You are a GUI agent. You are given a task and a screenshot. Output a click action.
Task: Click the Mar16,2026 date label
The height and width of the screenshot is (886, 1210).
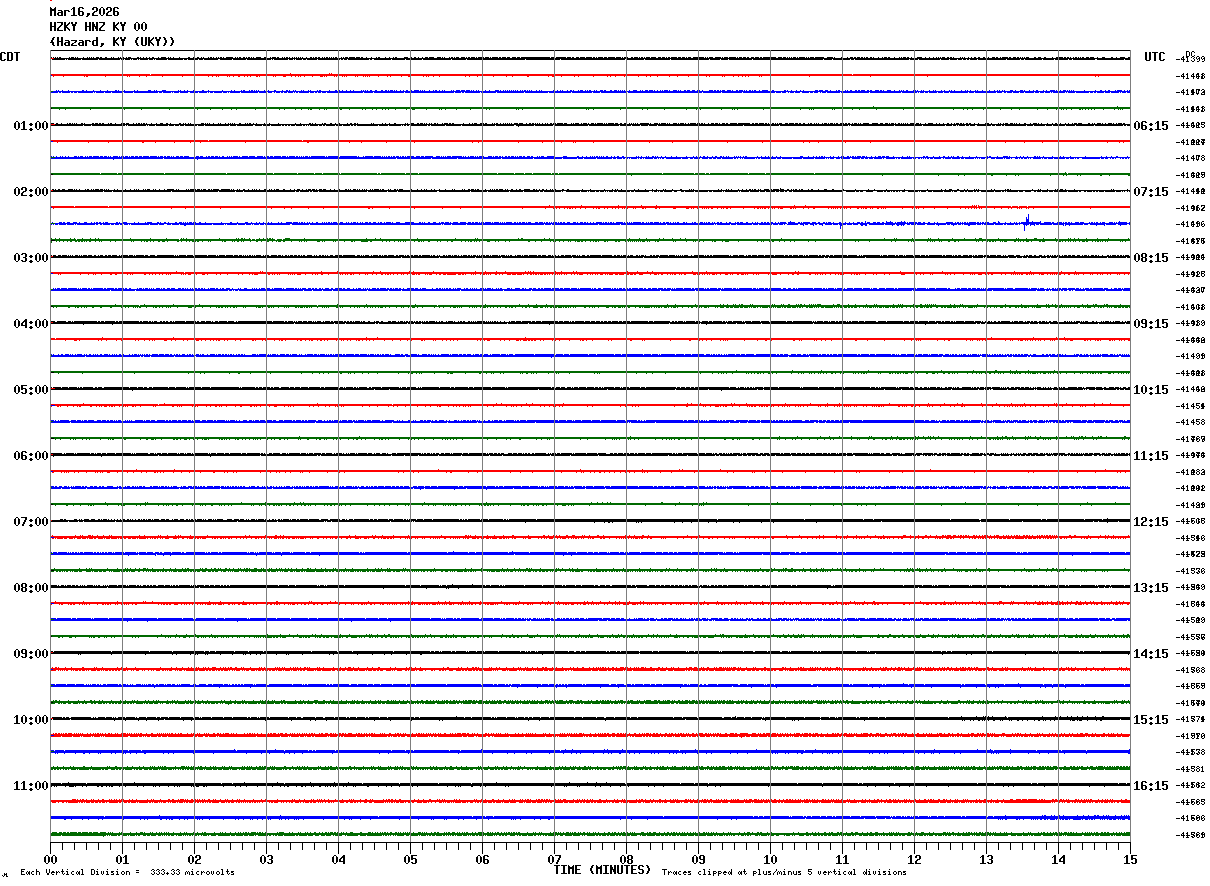[84, 12]
